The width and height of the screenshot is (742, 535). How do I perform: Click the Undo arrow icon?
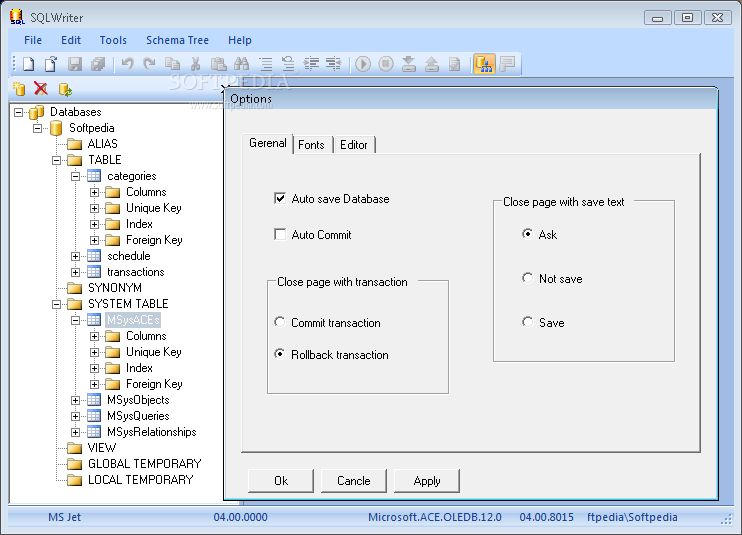127,64
